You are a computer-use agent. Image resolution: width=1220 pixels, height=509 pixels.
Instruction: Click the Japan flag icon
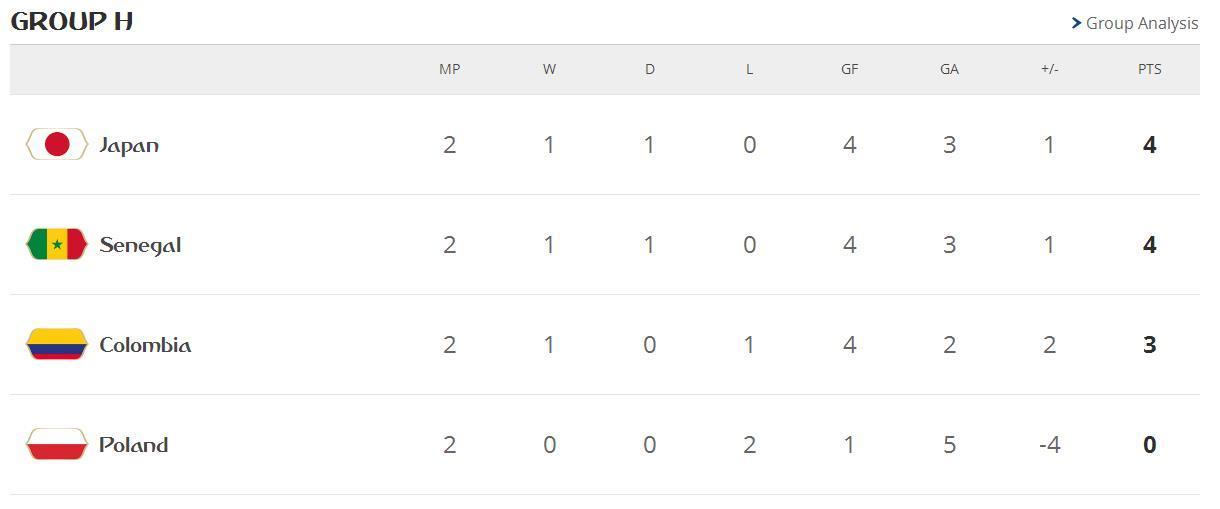coord(57,145)
